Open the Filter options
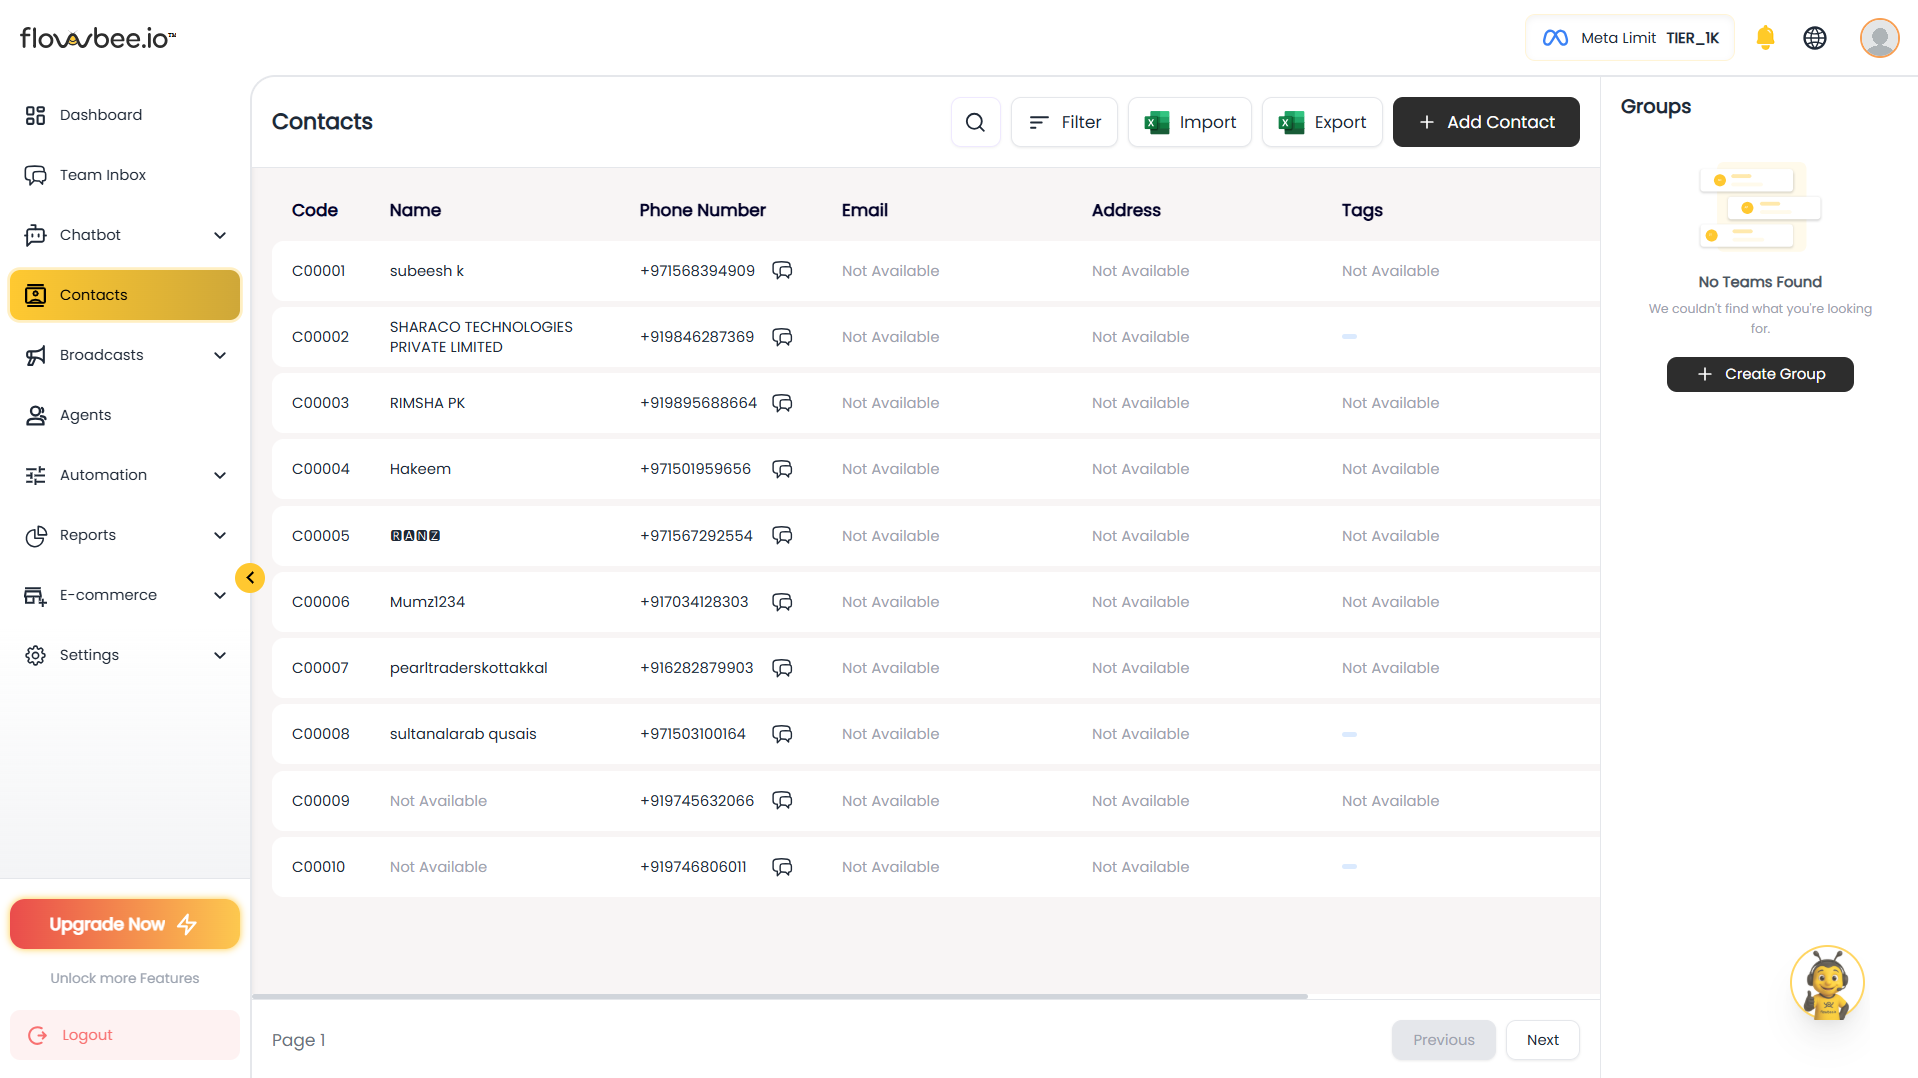This screenshot has height=1078, width=1918. pyautogui.click(x=1064, y=122)
